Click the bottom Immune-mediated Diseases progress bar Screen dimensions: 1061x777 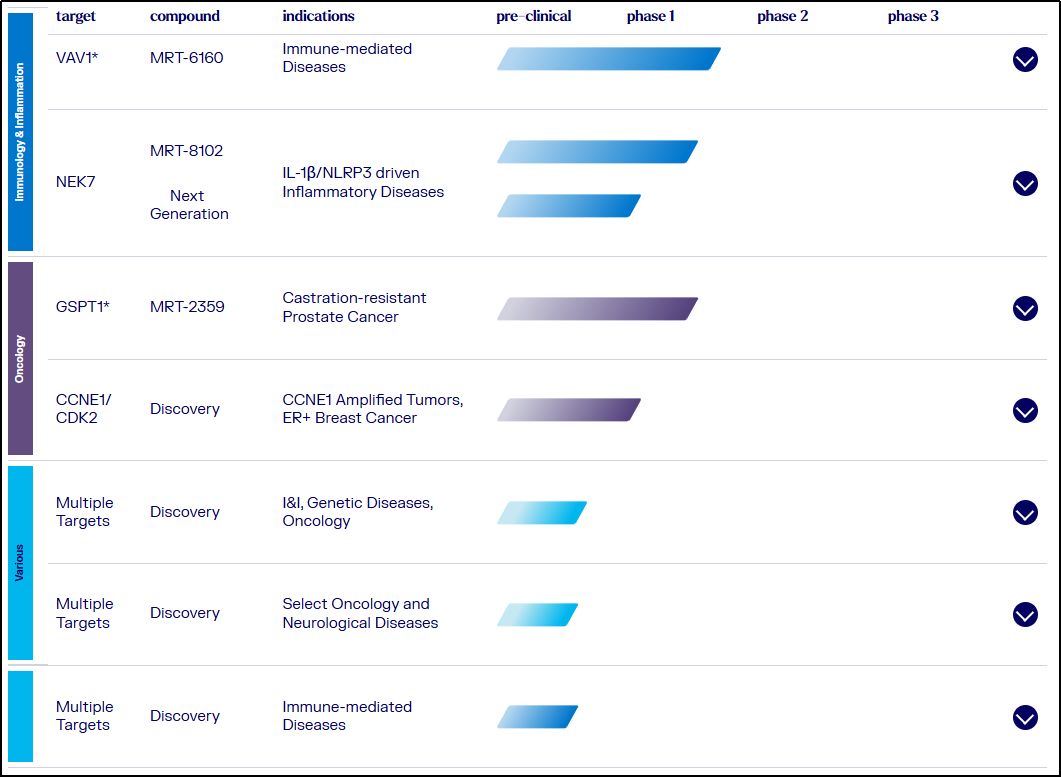(x=537, y=717)
